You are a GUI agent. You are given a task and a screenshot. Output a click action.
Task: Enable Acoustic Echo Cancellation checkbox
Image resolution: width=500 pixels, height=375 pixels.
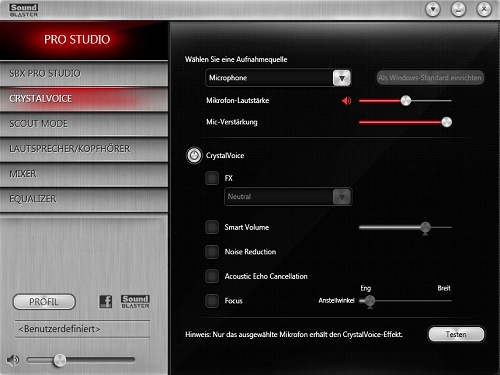pos(212,276)
